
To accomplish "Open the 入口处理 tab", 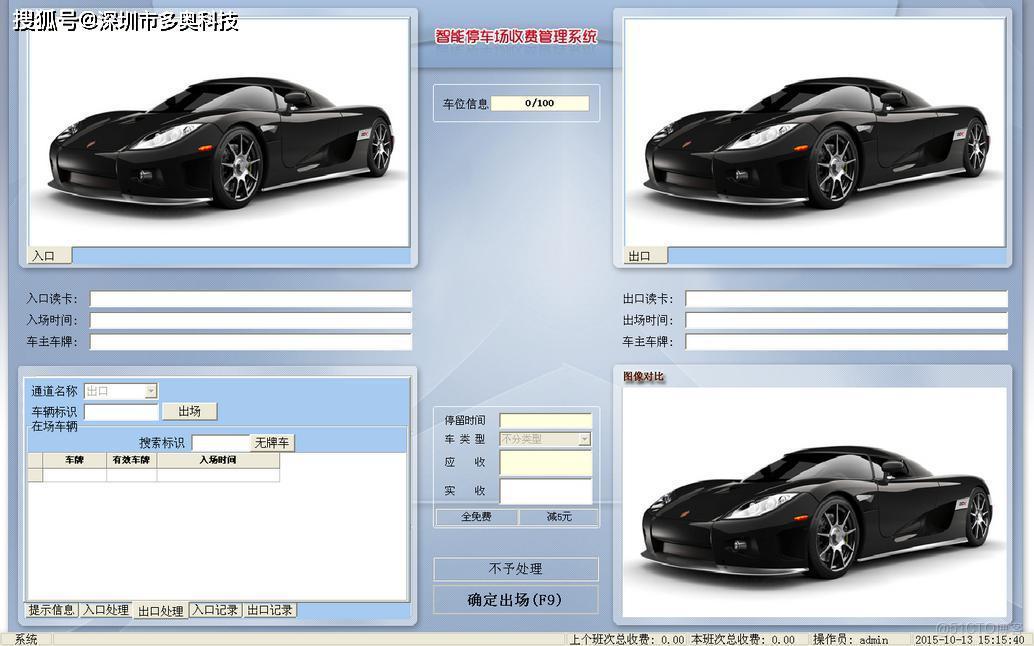I will [x=106, y=610].
